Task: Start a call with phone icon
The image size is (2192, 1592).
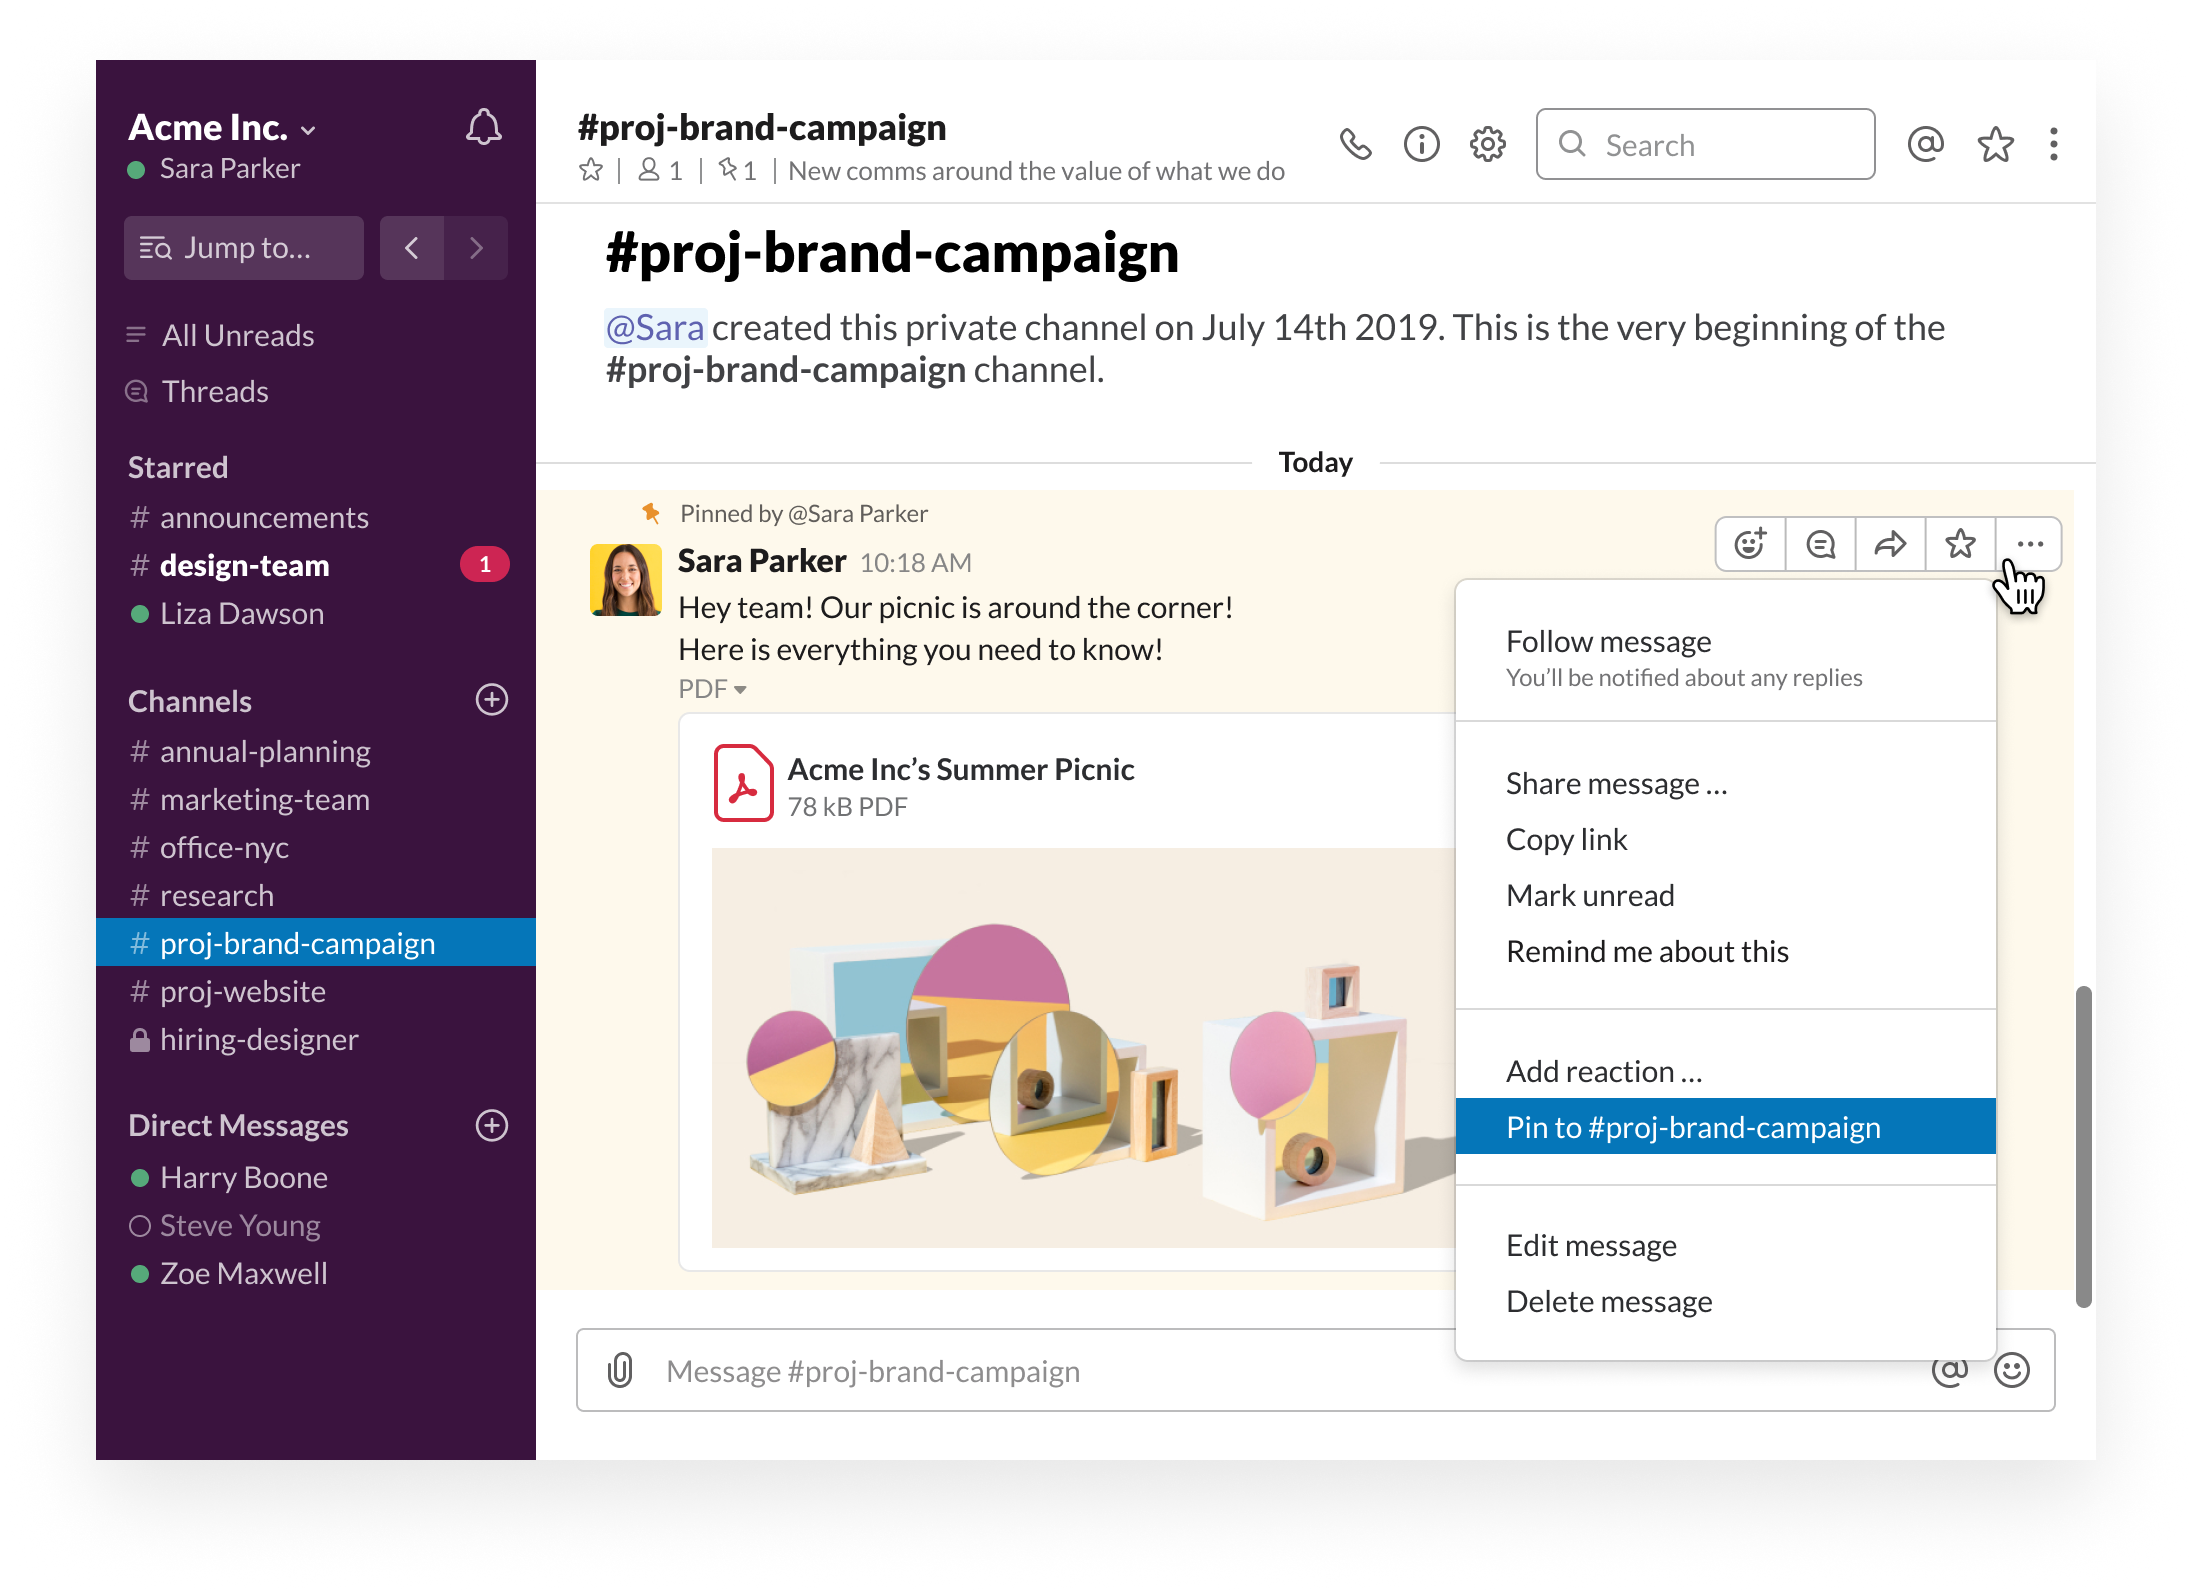Action: coord(1355,145)
